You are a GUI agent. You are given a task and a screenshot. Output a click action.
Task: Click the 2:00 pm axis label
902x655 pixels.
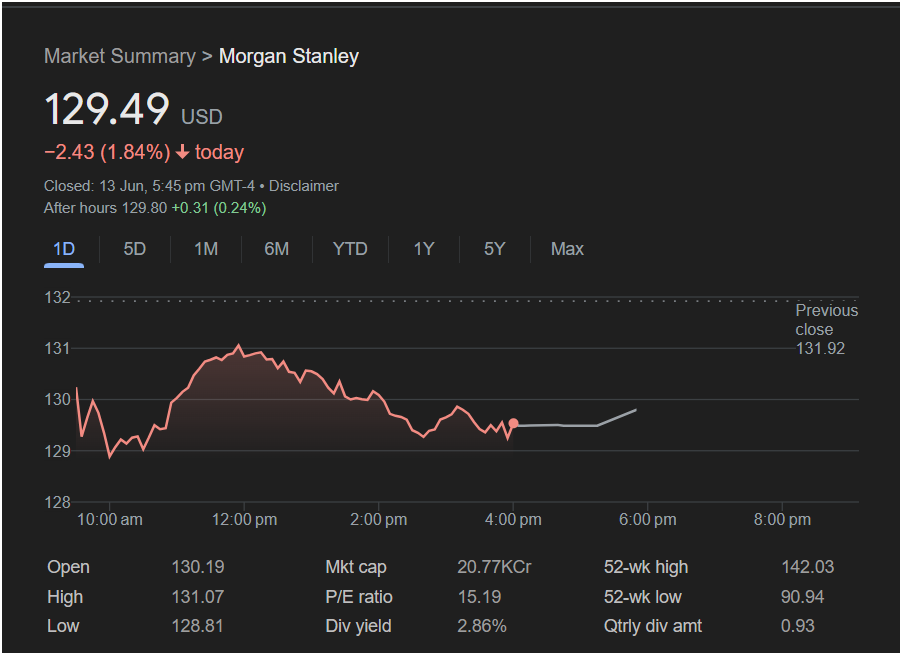379,519
